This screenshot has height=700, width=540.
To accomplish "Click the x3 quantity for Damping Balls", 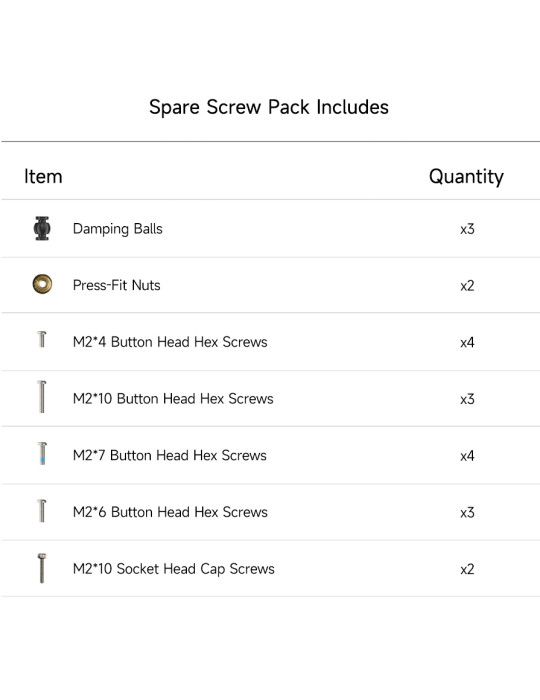I will 467,229.
